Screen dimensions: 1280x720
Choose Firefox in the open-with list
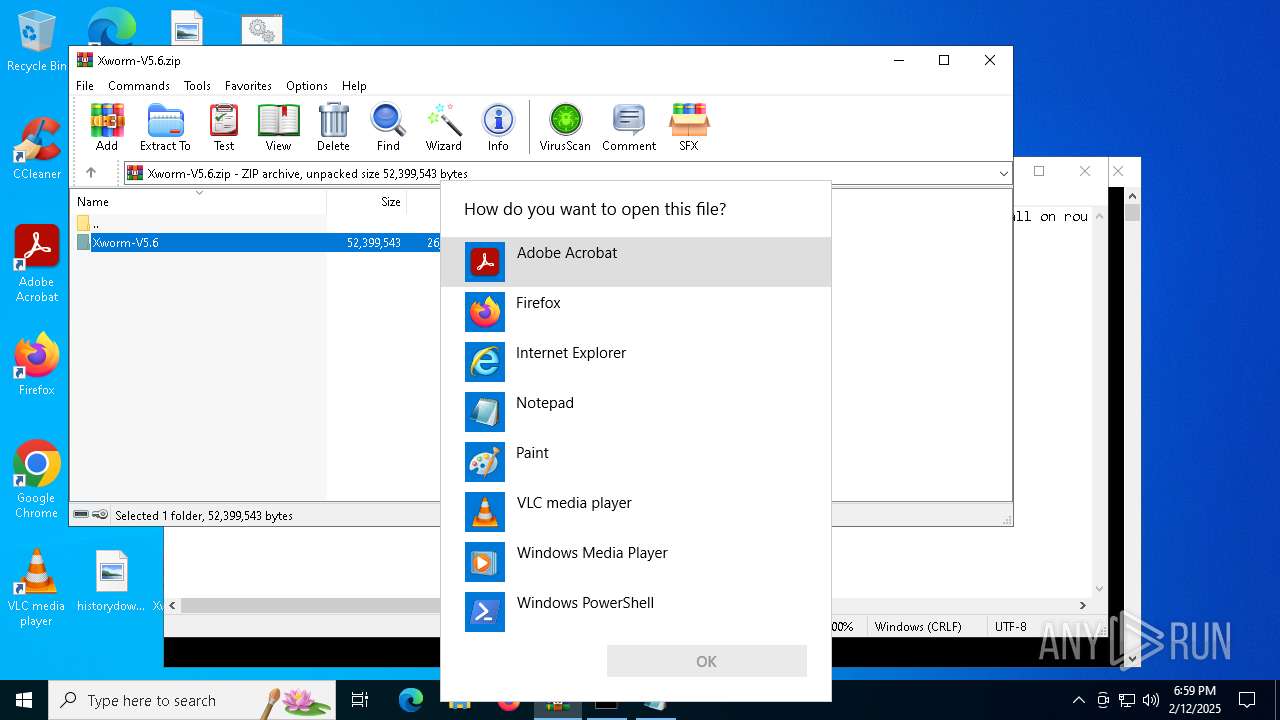pos(636,312)
